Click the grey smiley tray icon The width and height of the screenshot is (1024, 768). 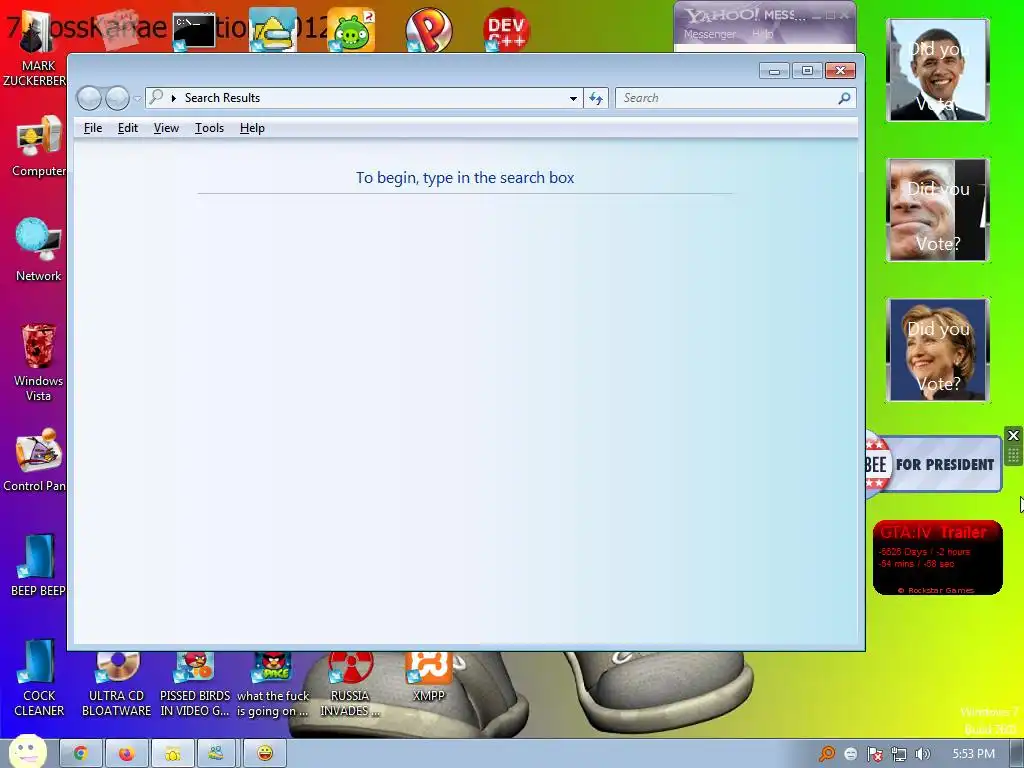pyautogui.click(x=850, y=754)
